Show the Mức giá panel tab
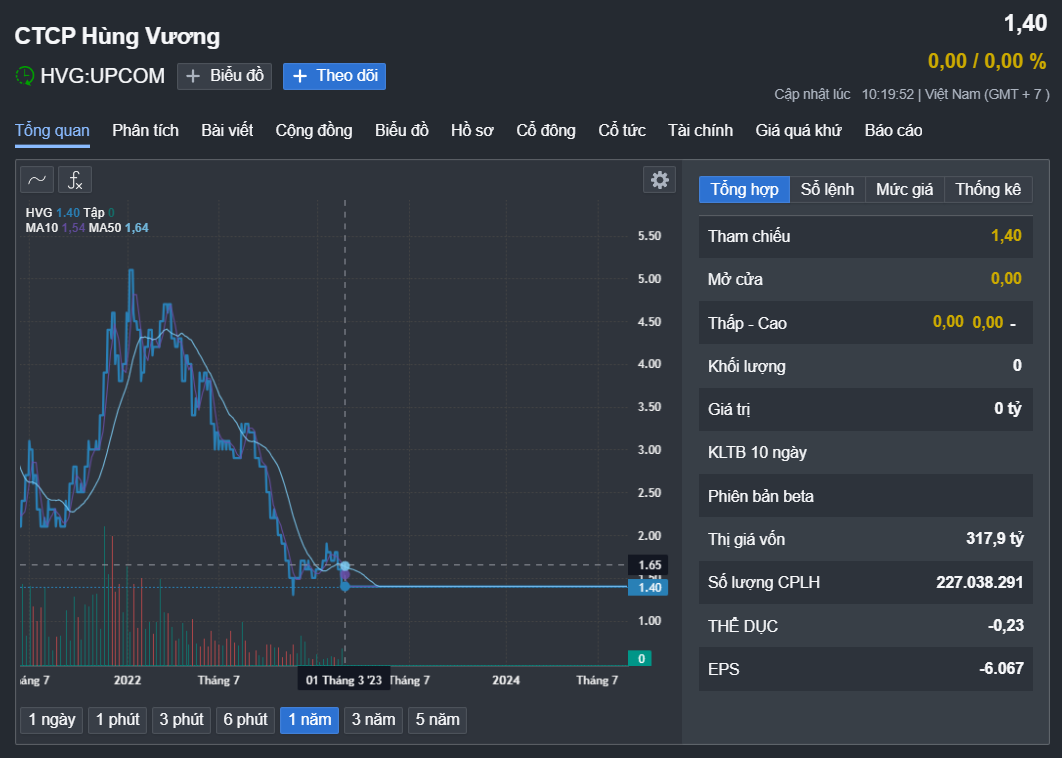This screenshot has height=758, width=1062. (904, 190)
